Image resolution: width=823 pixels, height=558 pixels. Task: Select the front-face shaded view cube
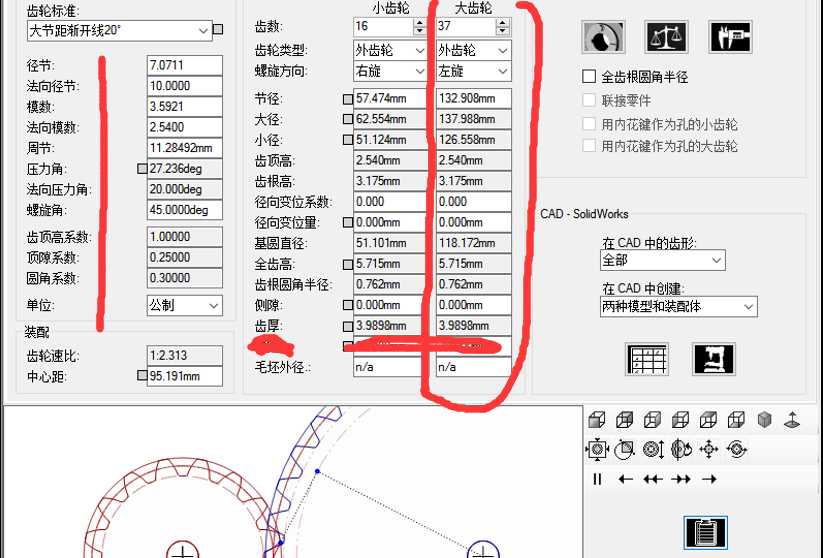point(597,420)
